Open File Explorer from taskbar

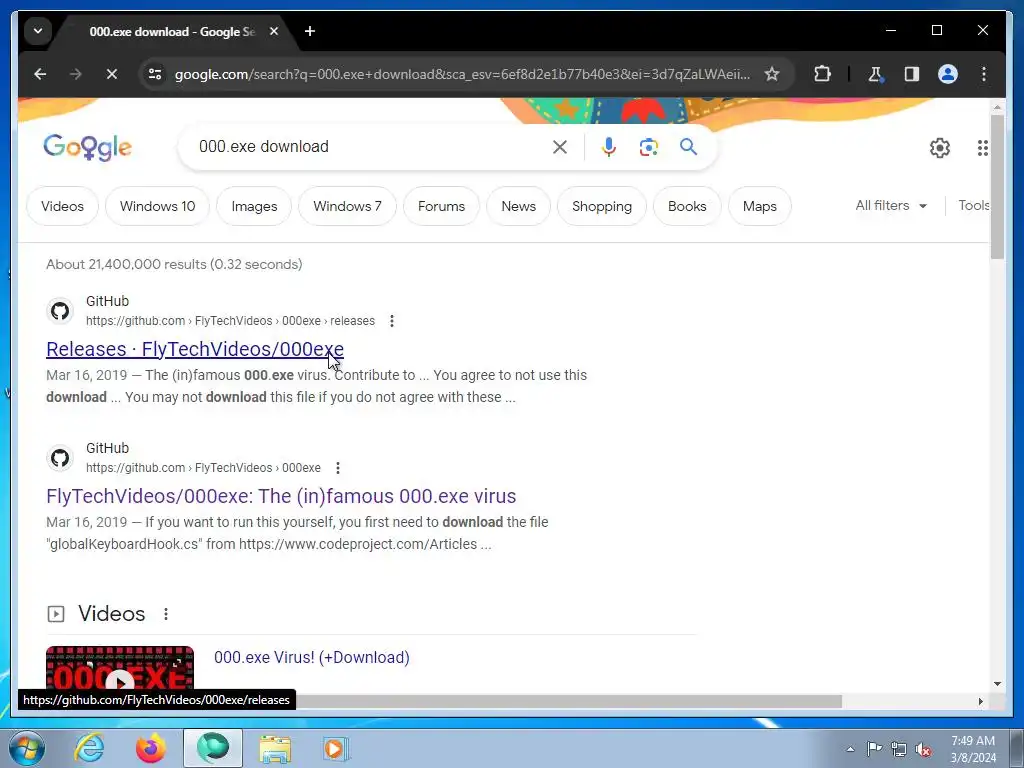tap(275, 748)
